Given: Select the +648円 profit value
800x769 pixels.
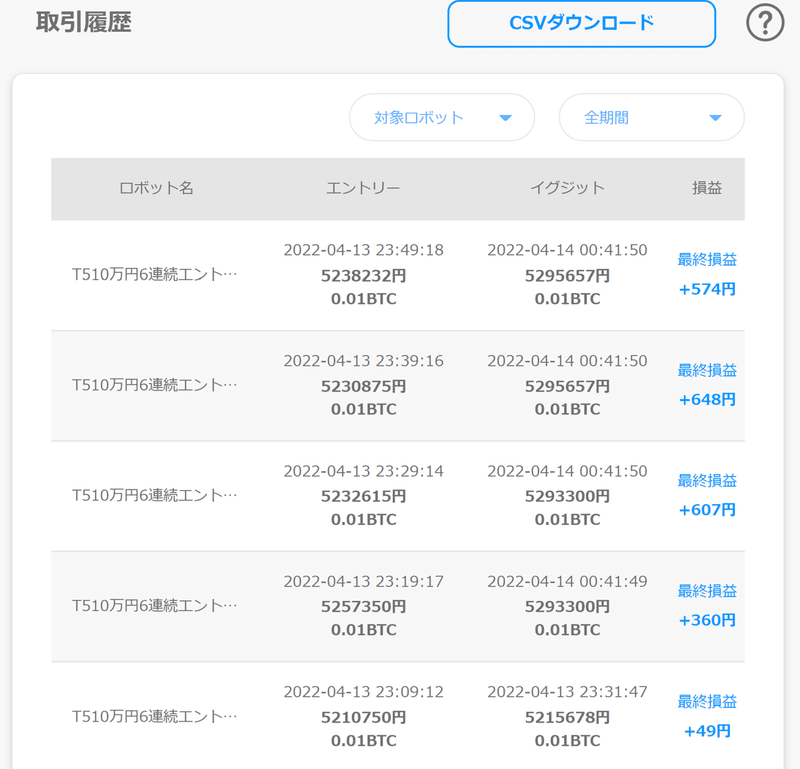Looking at the screenshot, I should pyautogui.click(x=707, y=400).
